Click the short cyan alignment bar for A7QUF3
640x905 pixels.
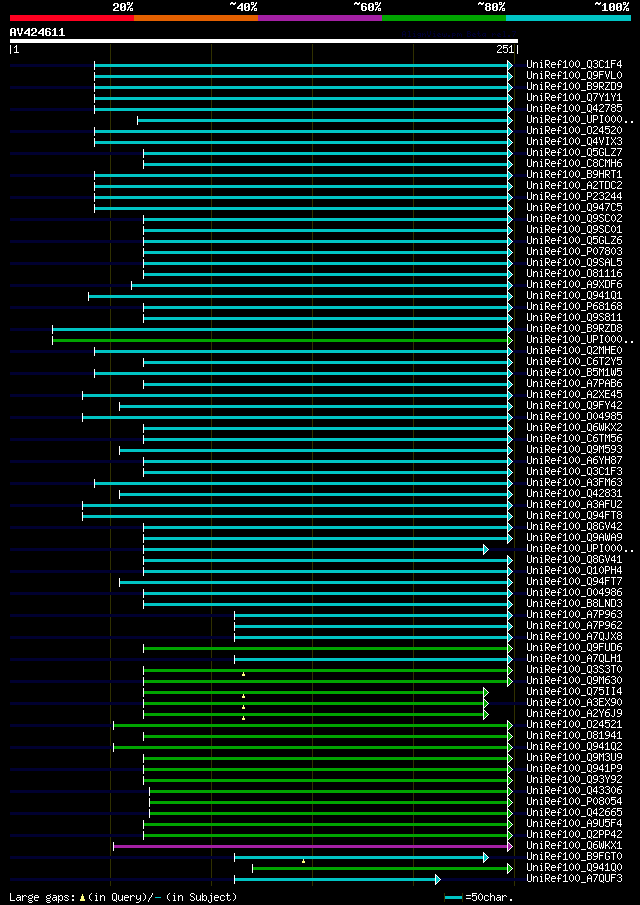(x=335, y=879)
